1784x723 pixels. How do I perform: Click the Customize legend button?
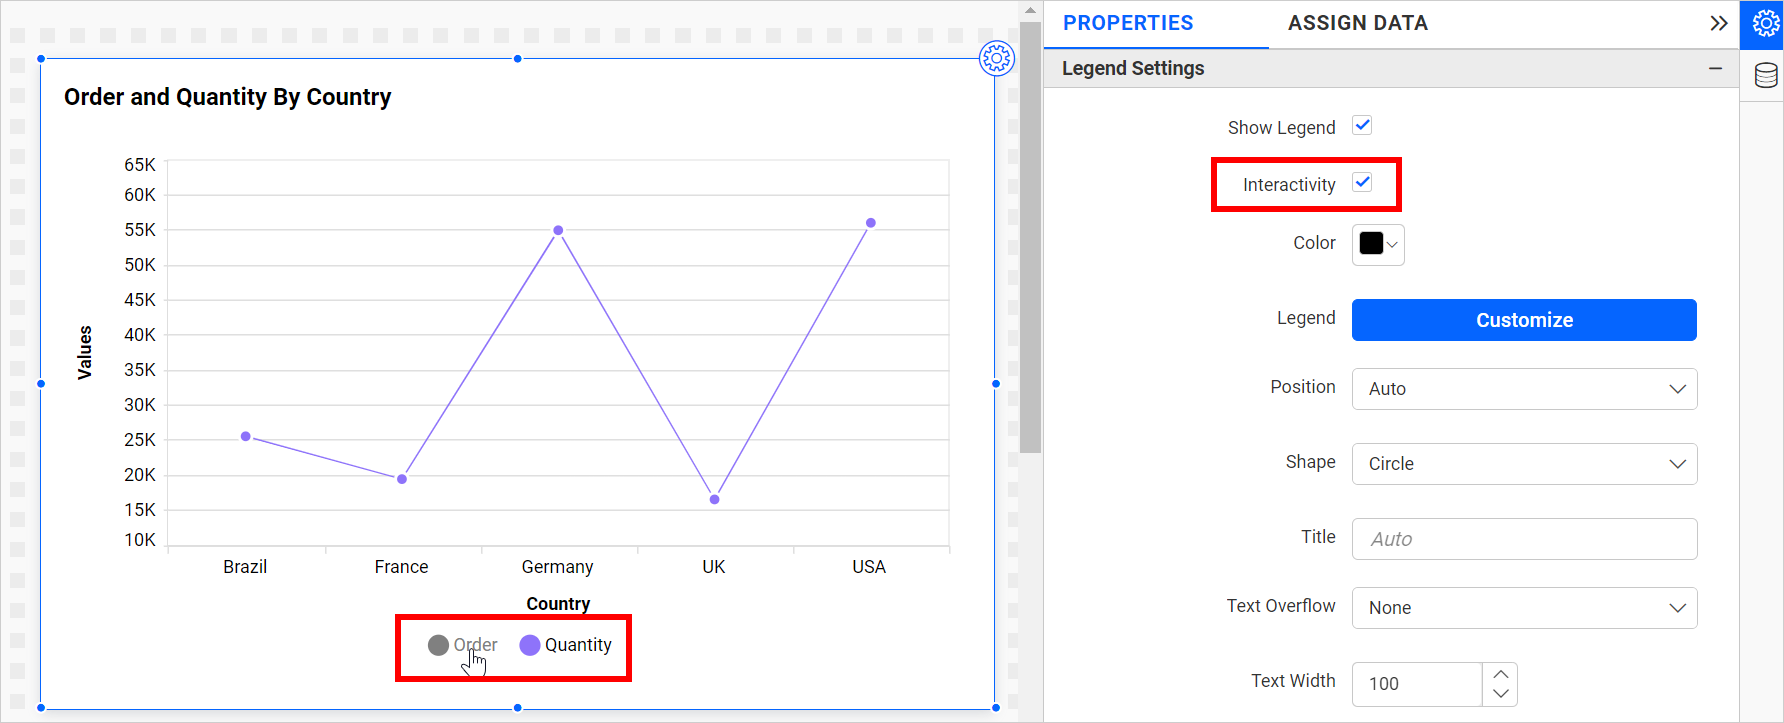1524,320
